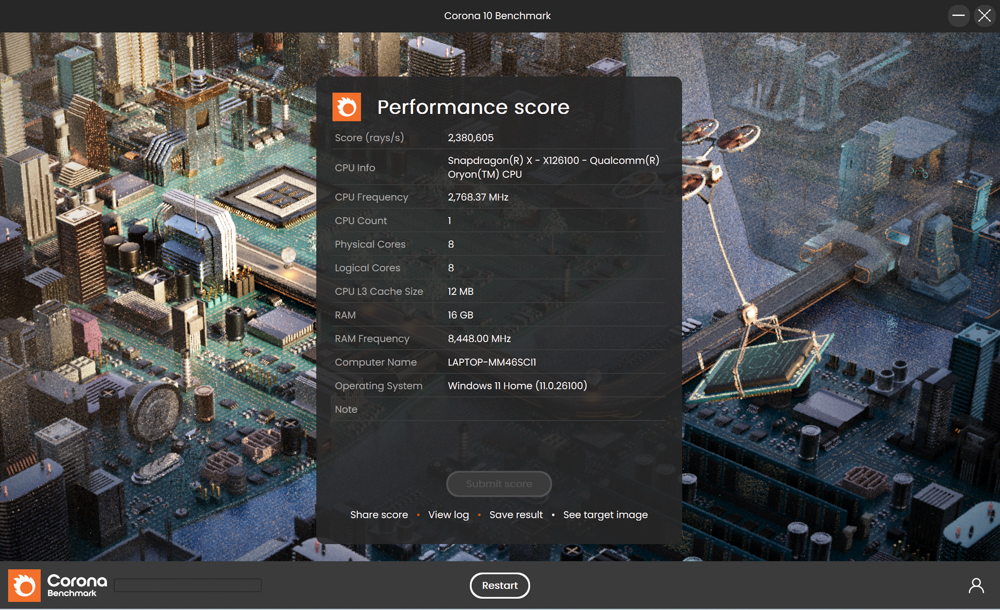This screenshot has height=610, width=1000.
Task: Click the Save result link
Action: 516,514
